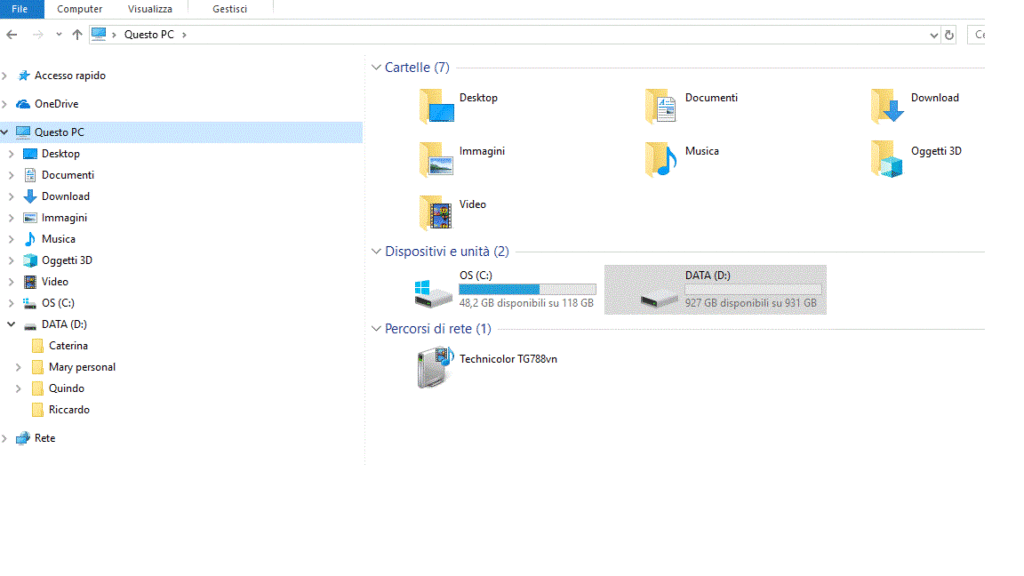Select the Desktop folder icon

(x=436, y=106)
